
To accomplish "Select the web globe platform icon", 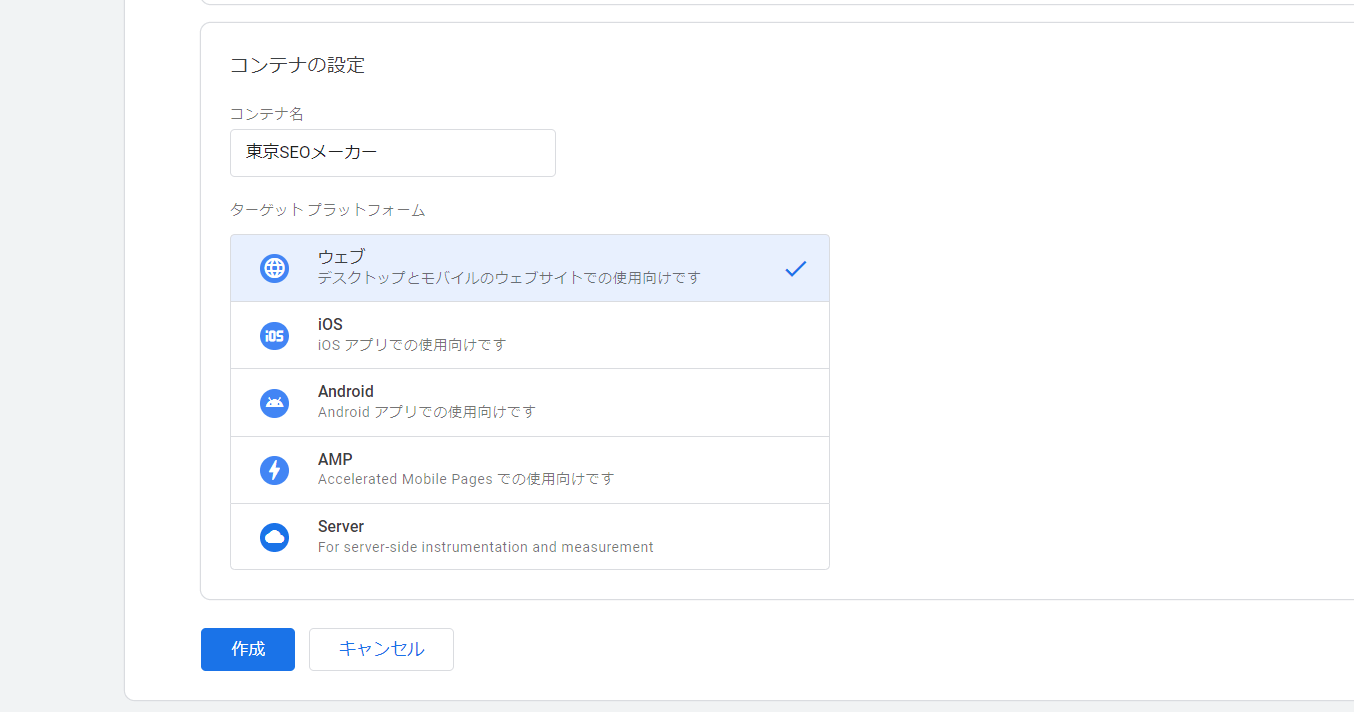I will click(x=274, y=268).
